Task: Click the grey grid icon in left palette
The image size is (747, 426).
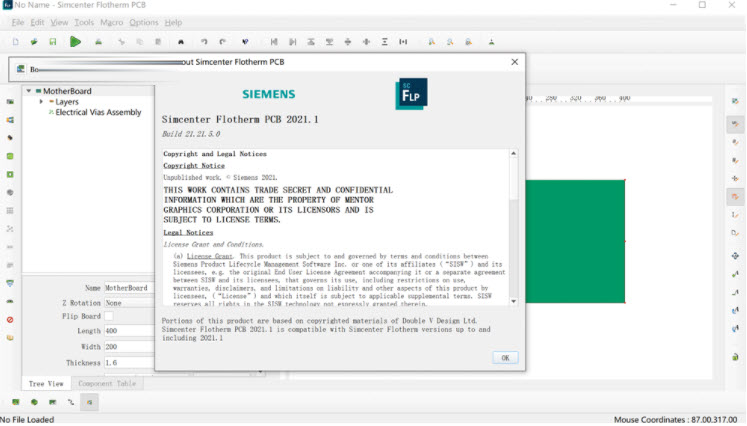Action: point(10,211)
